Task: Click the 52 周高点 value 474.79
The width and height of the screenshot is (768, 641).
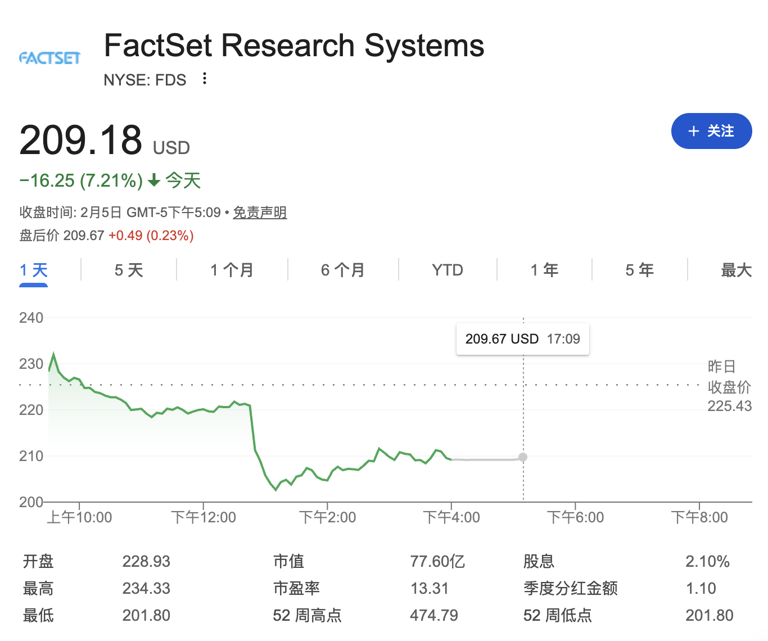Action: [x=434, y=615]
